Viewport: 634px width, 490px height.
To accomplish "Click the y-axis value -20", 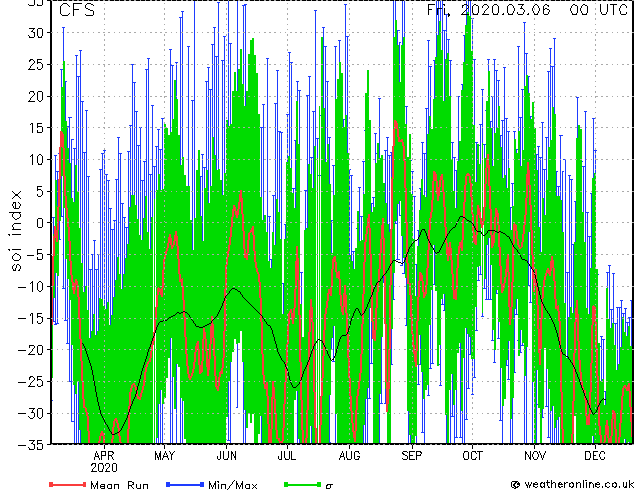I will coord(32,350).
